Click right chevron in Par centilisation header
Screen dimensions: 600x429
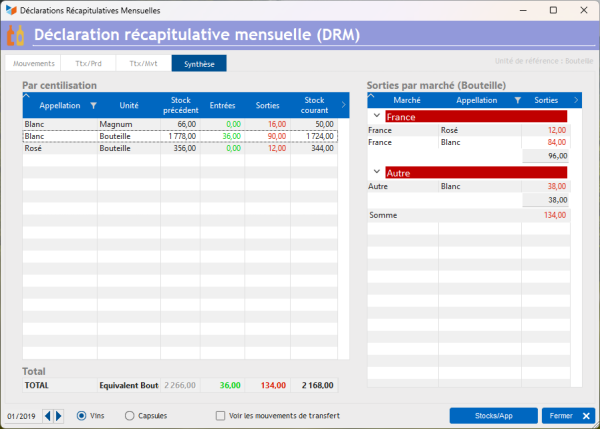pyautogui.click(x=343, y=105)
